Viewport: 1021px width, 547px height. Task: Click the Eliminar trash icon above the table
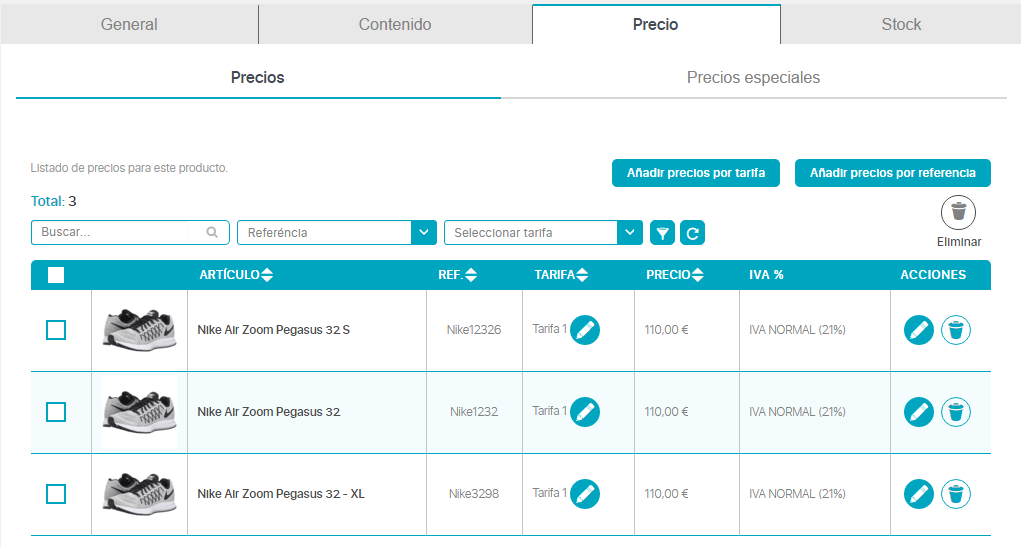958,212
